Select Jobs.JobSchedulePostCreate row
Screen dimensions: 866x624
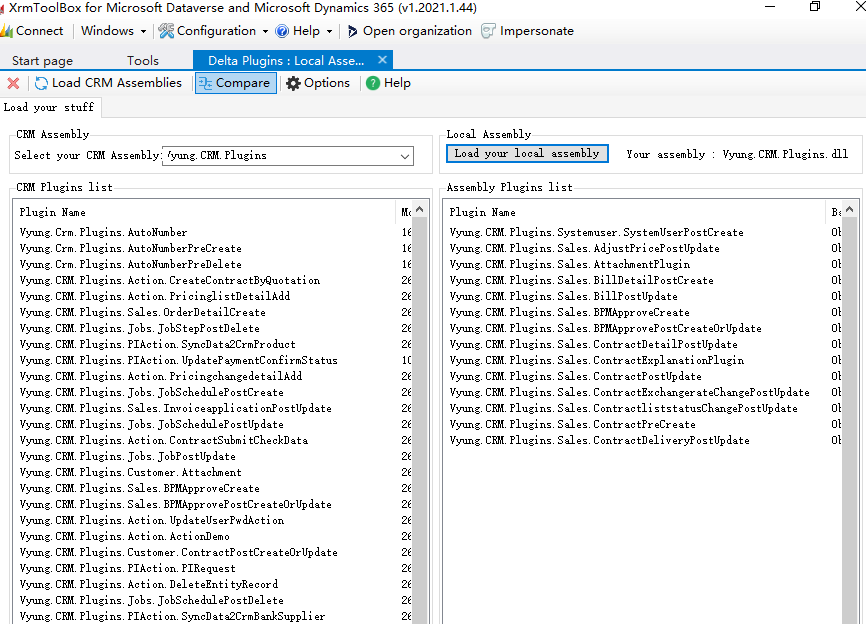(x=212, y=393)
